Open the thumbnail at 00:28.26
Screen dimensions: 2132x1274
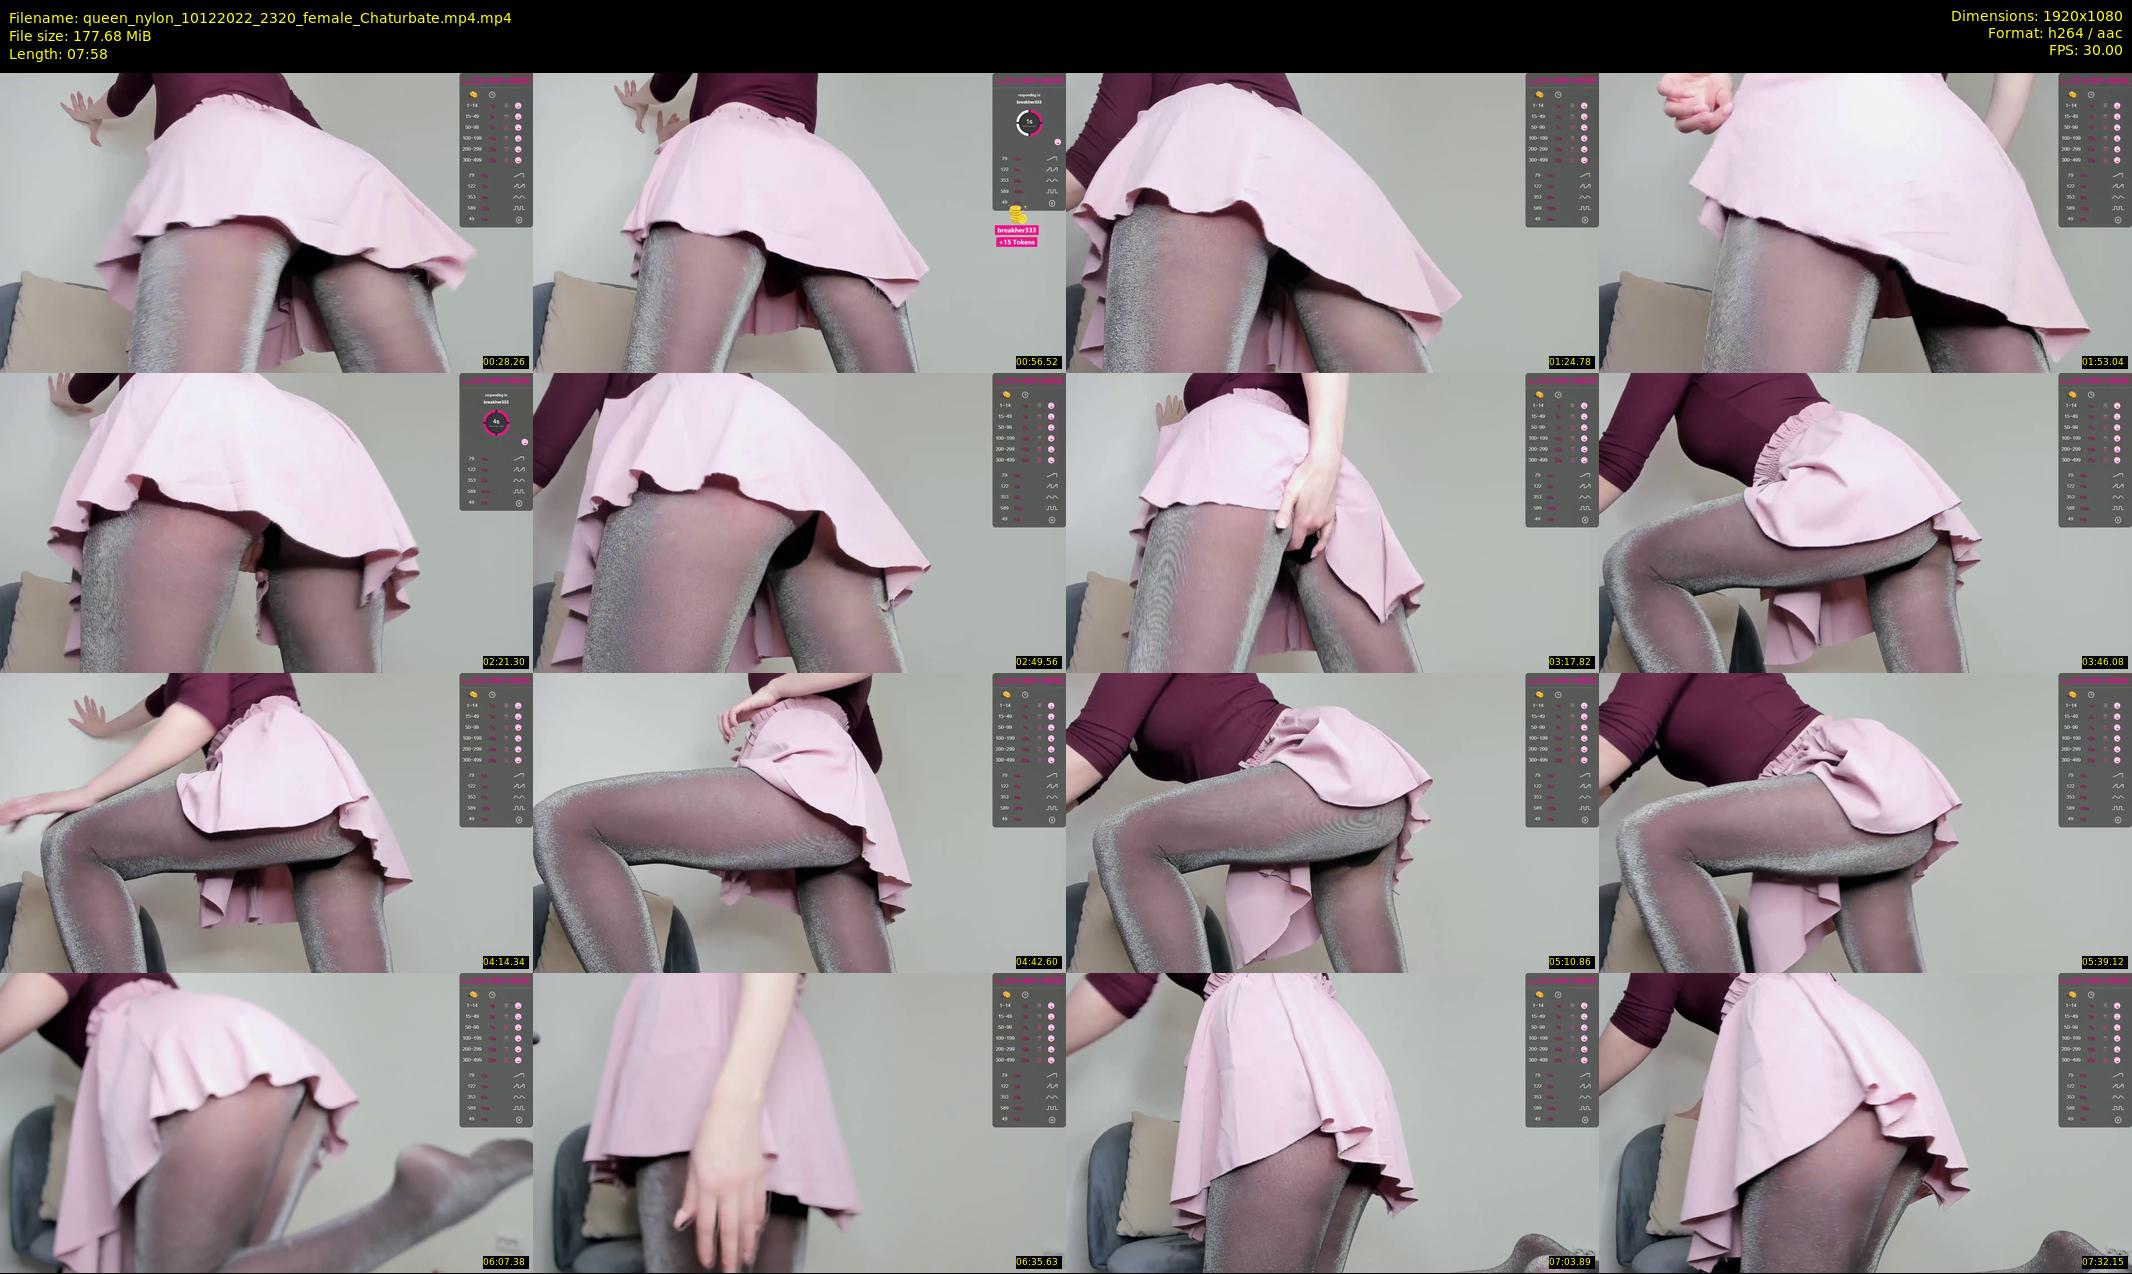tap(266, 222)
